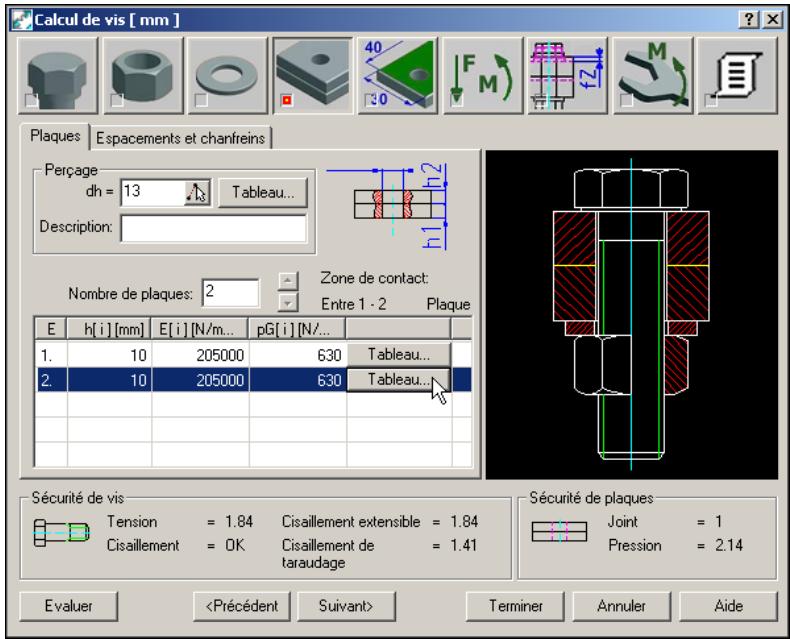Viewport: 790px width, 639px height.
Task: Tick the checkbox on the bolt icon
Action: point(31,100)
